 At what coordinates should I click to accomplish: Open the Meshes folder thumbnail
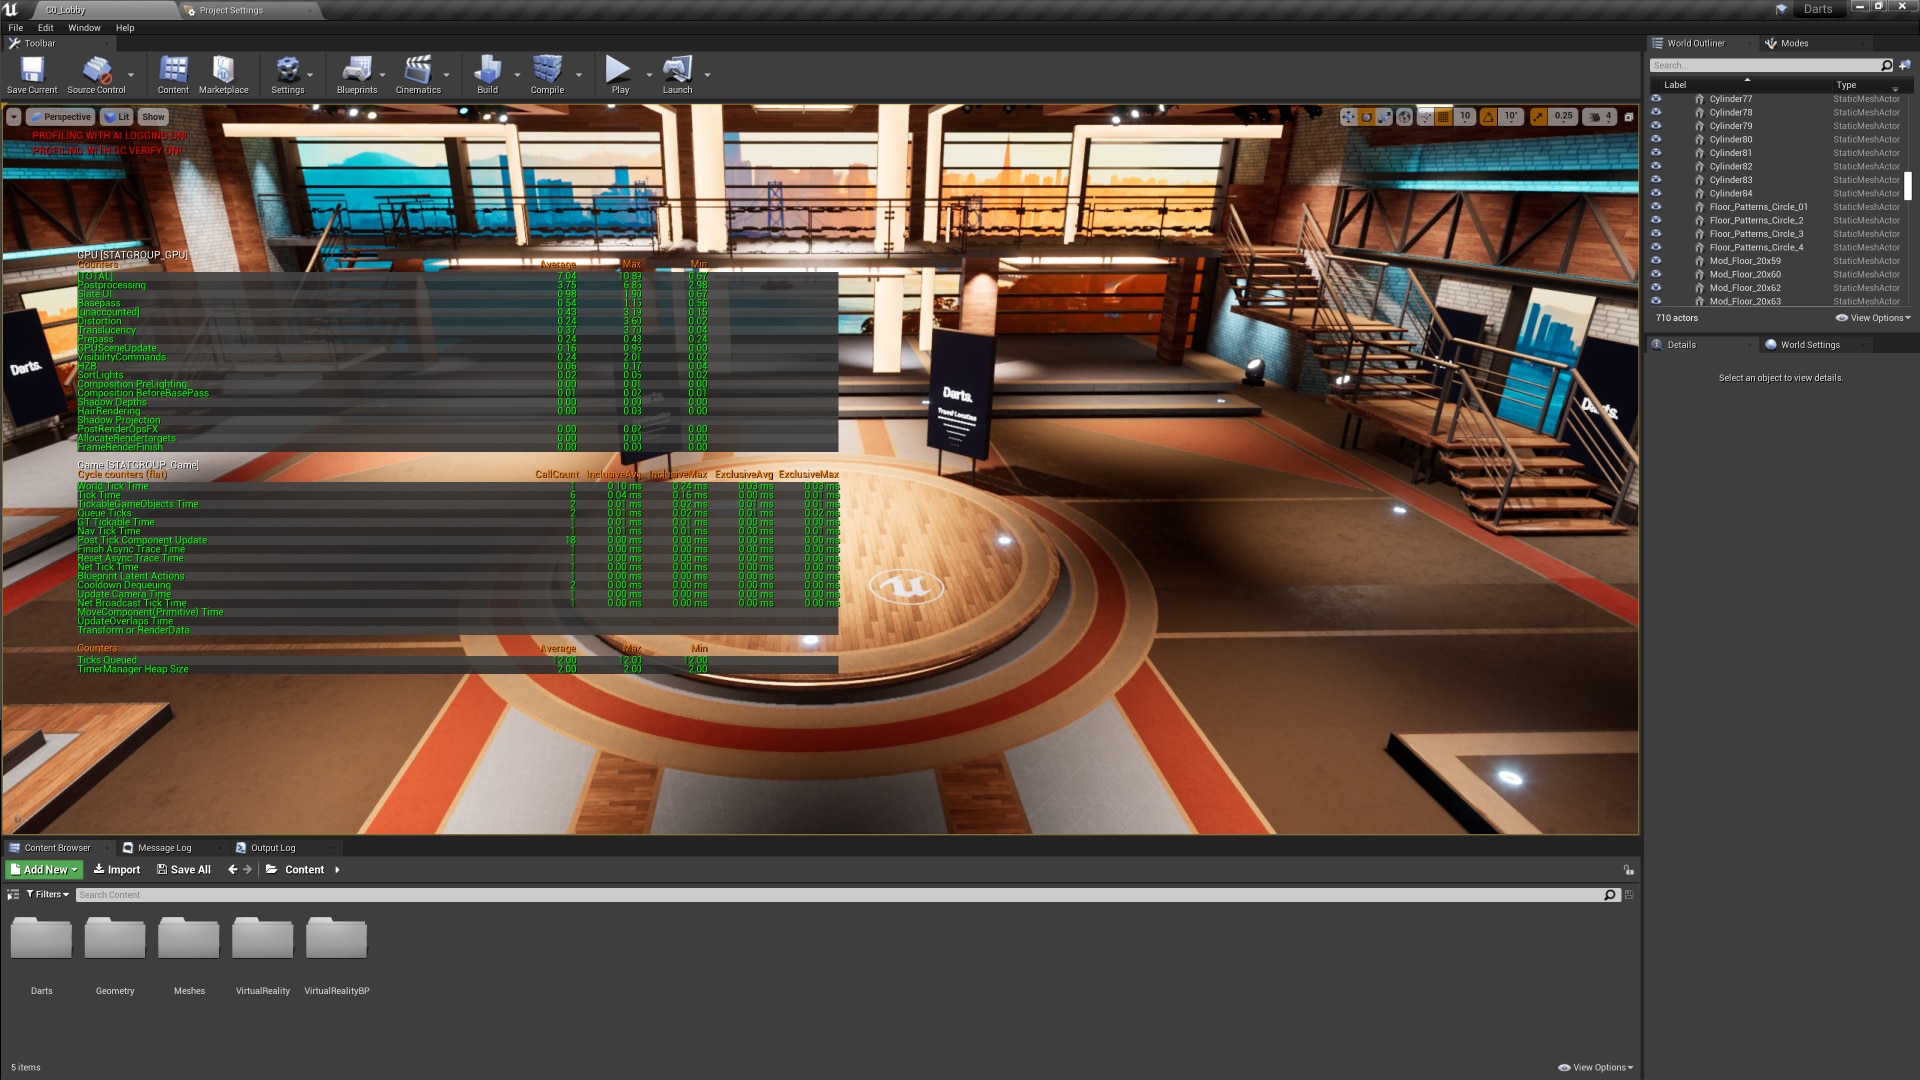click(188, 937)
